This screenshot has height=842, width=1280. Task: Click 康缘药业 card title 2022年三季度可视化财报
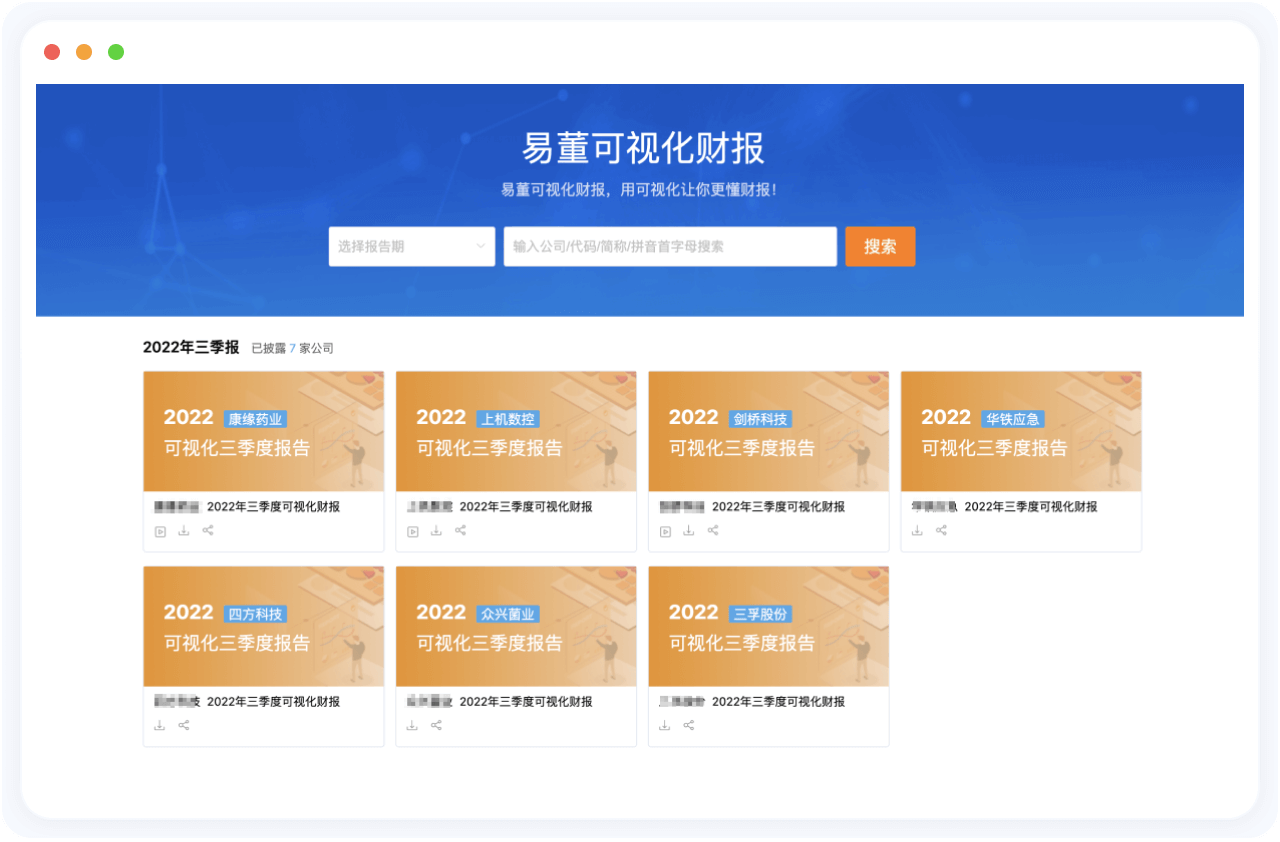(273, 507)
